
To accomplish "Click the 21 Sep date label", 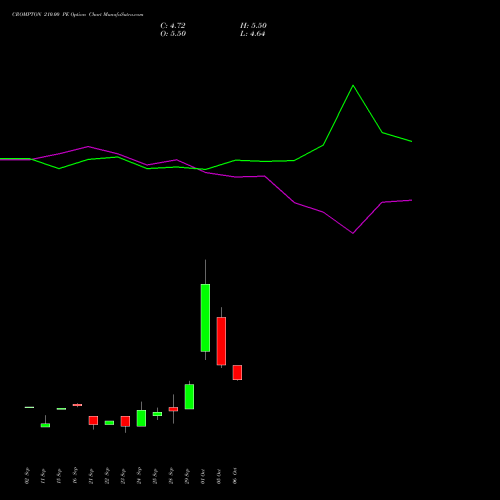I will (x=91, y=476).
